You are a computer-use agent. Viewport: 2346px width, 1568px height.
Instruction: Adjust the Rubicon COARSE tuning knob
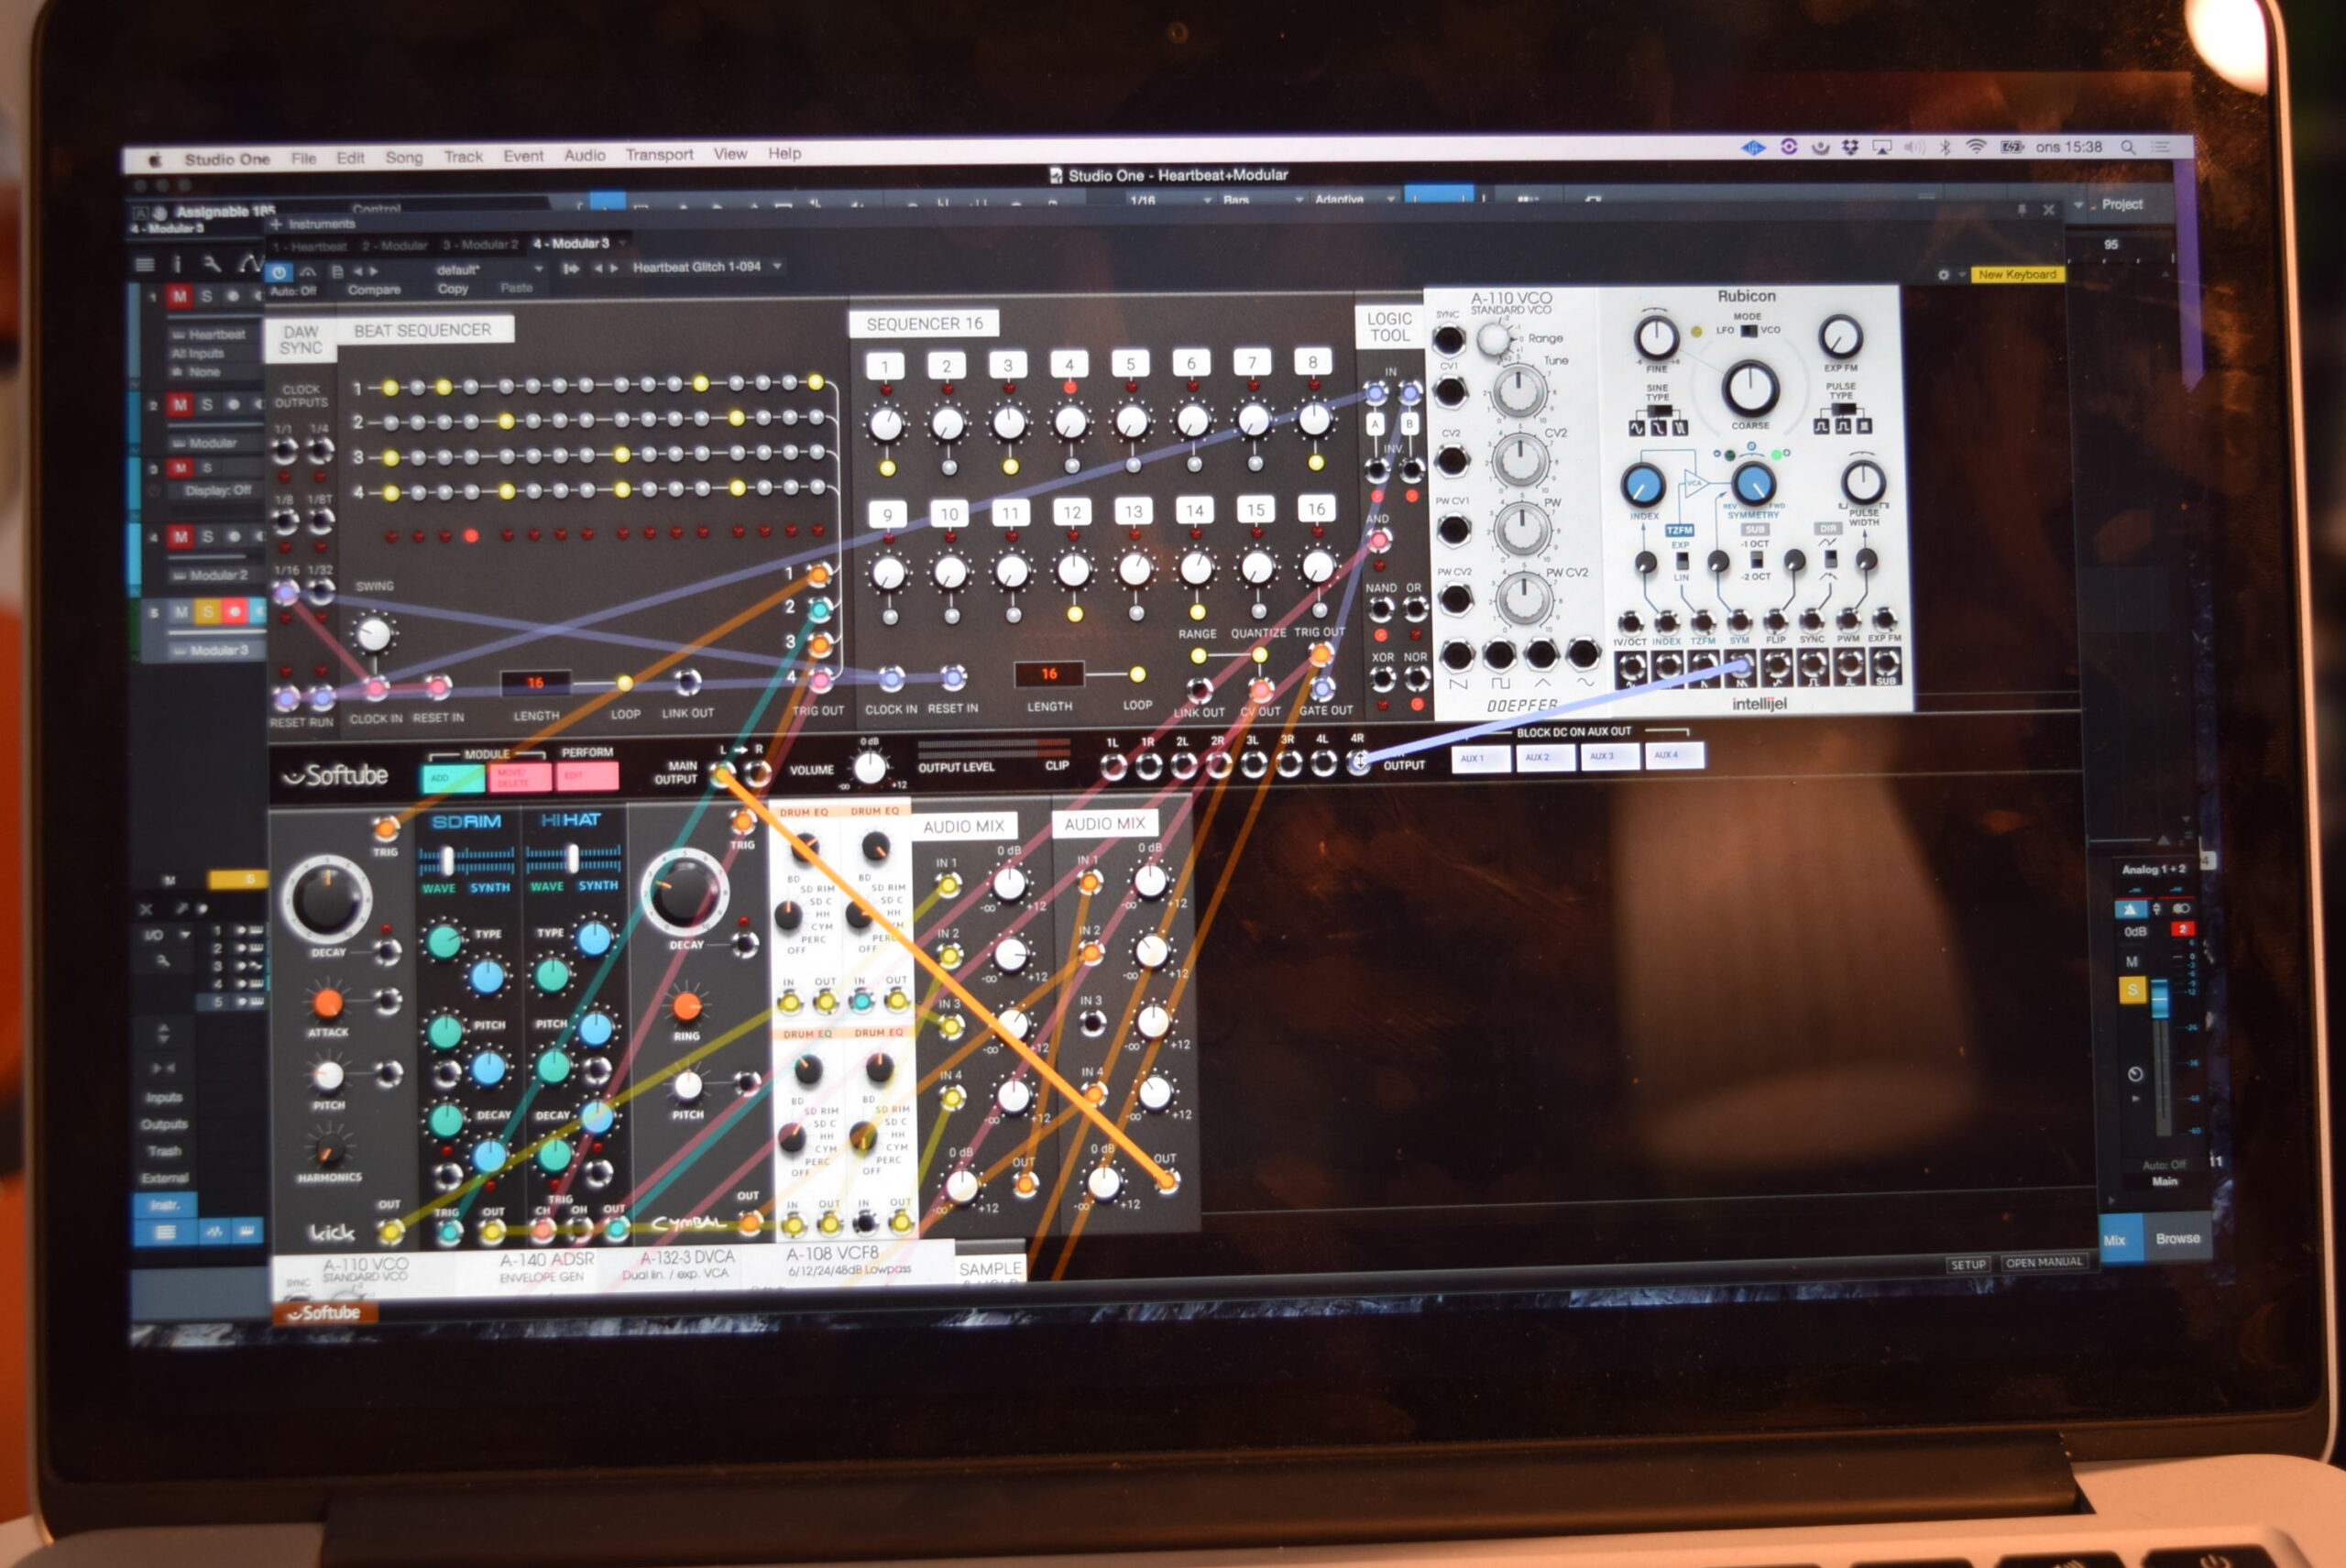(1749, 389)
